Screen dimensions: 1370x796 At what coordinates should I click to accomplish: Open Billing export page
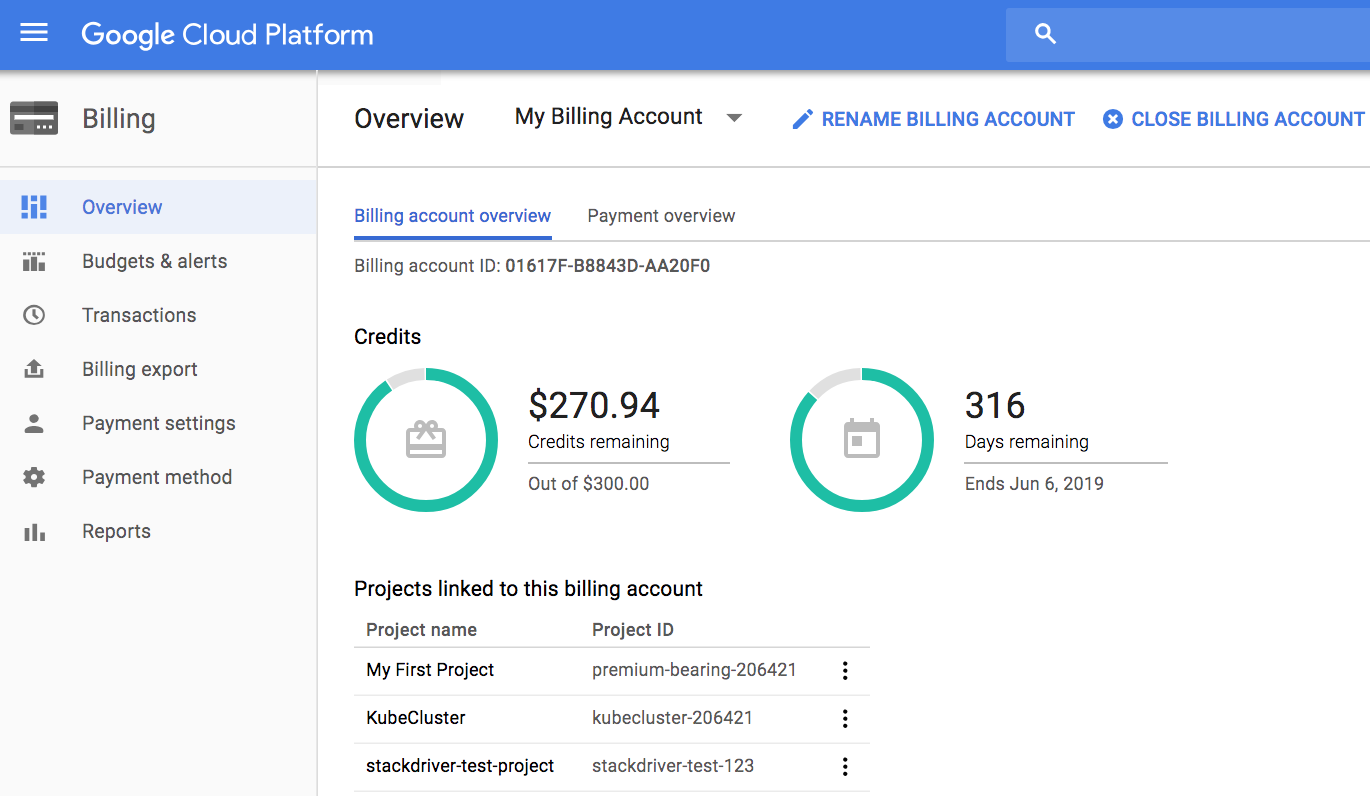tap(158, 369)
